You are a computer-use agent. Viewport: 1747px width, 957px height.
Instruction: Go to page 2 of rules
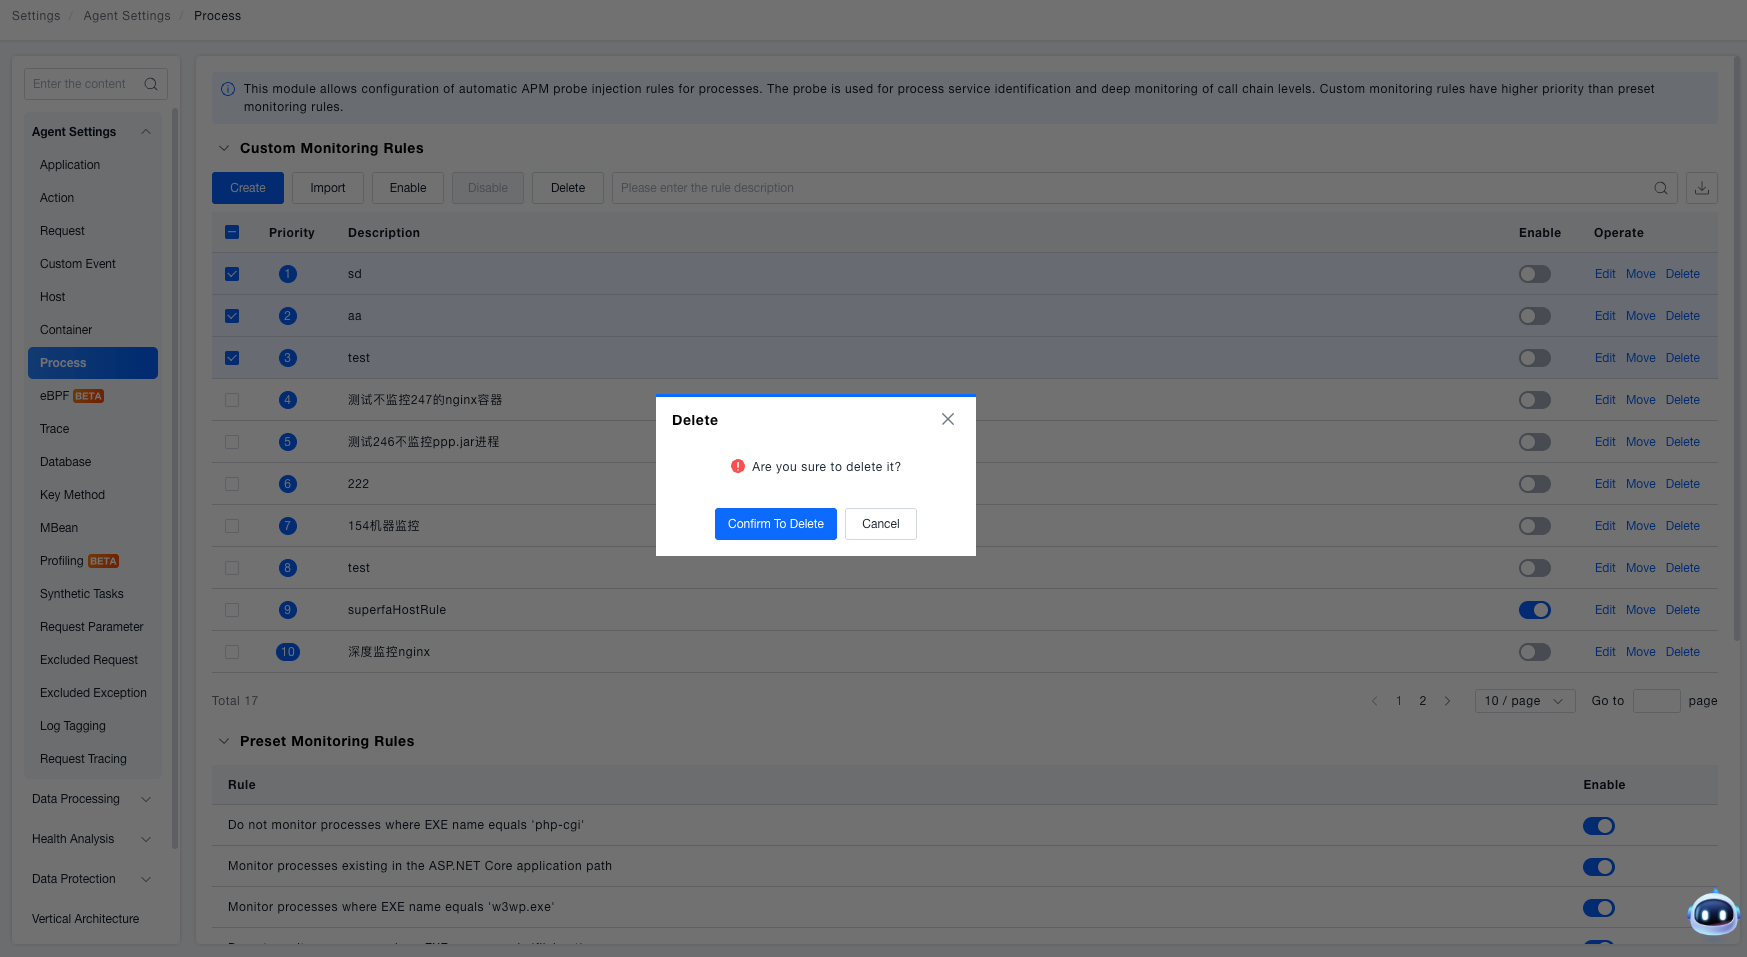tap(1423, 701)
